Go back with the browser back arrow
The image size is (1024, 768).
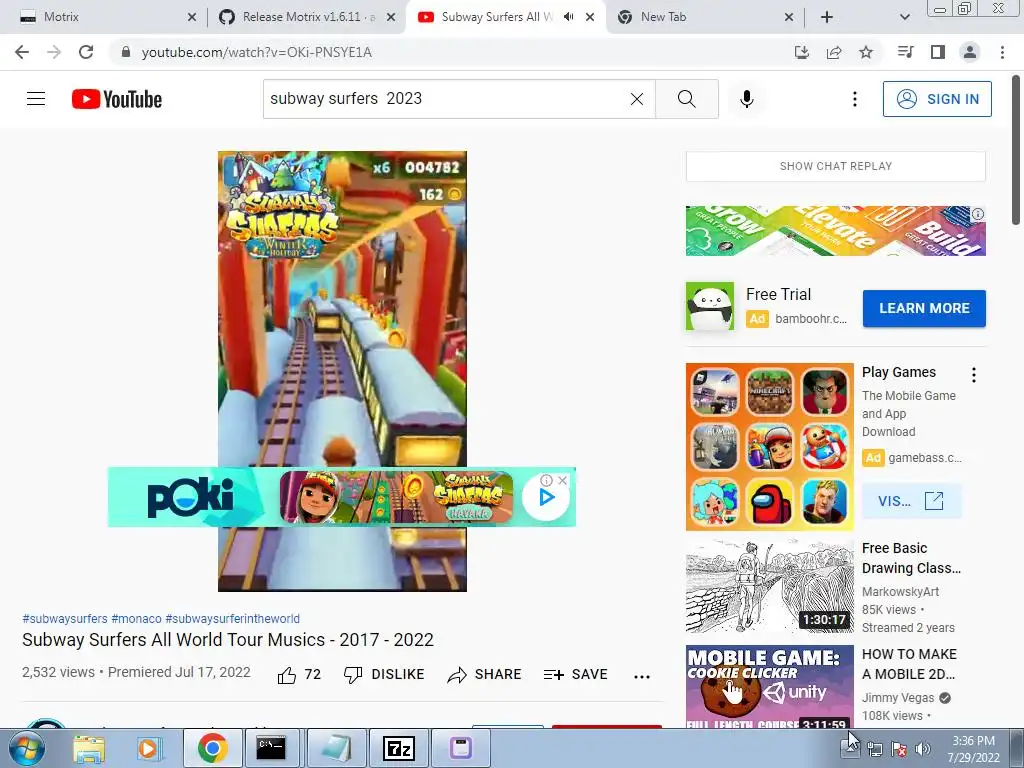coord(22,52)
